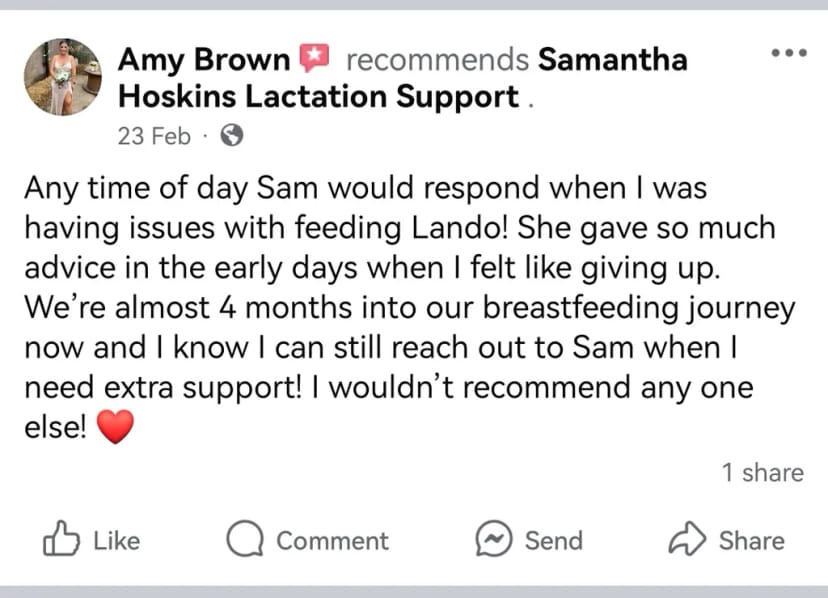Click the thumbs-up Like icon

(x=61, y=539)
